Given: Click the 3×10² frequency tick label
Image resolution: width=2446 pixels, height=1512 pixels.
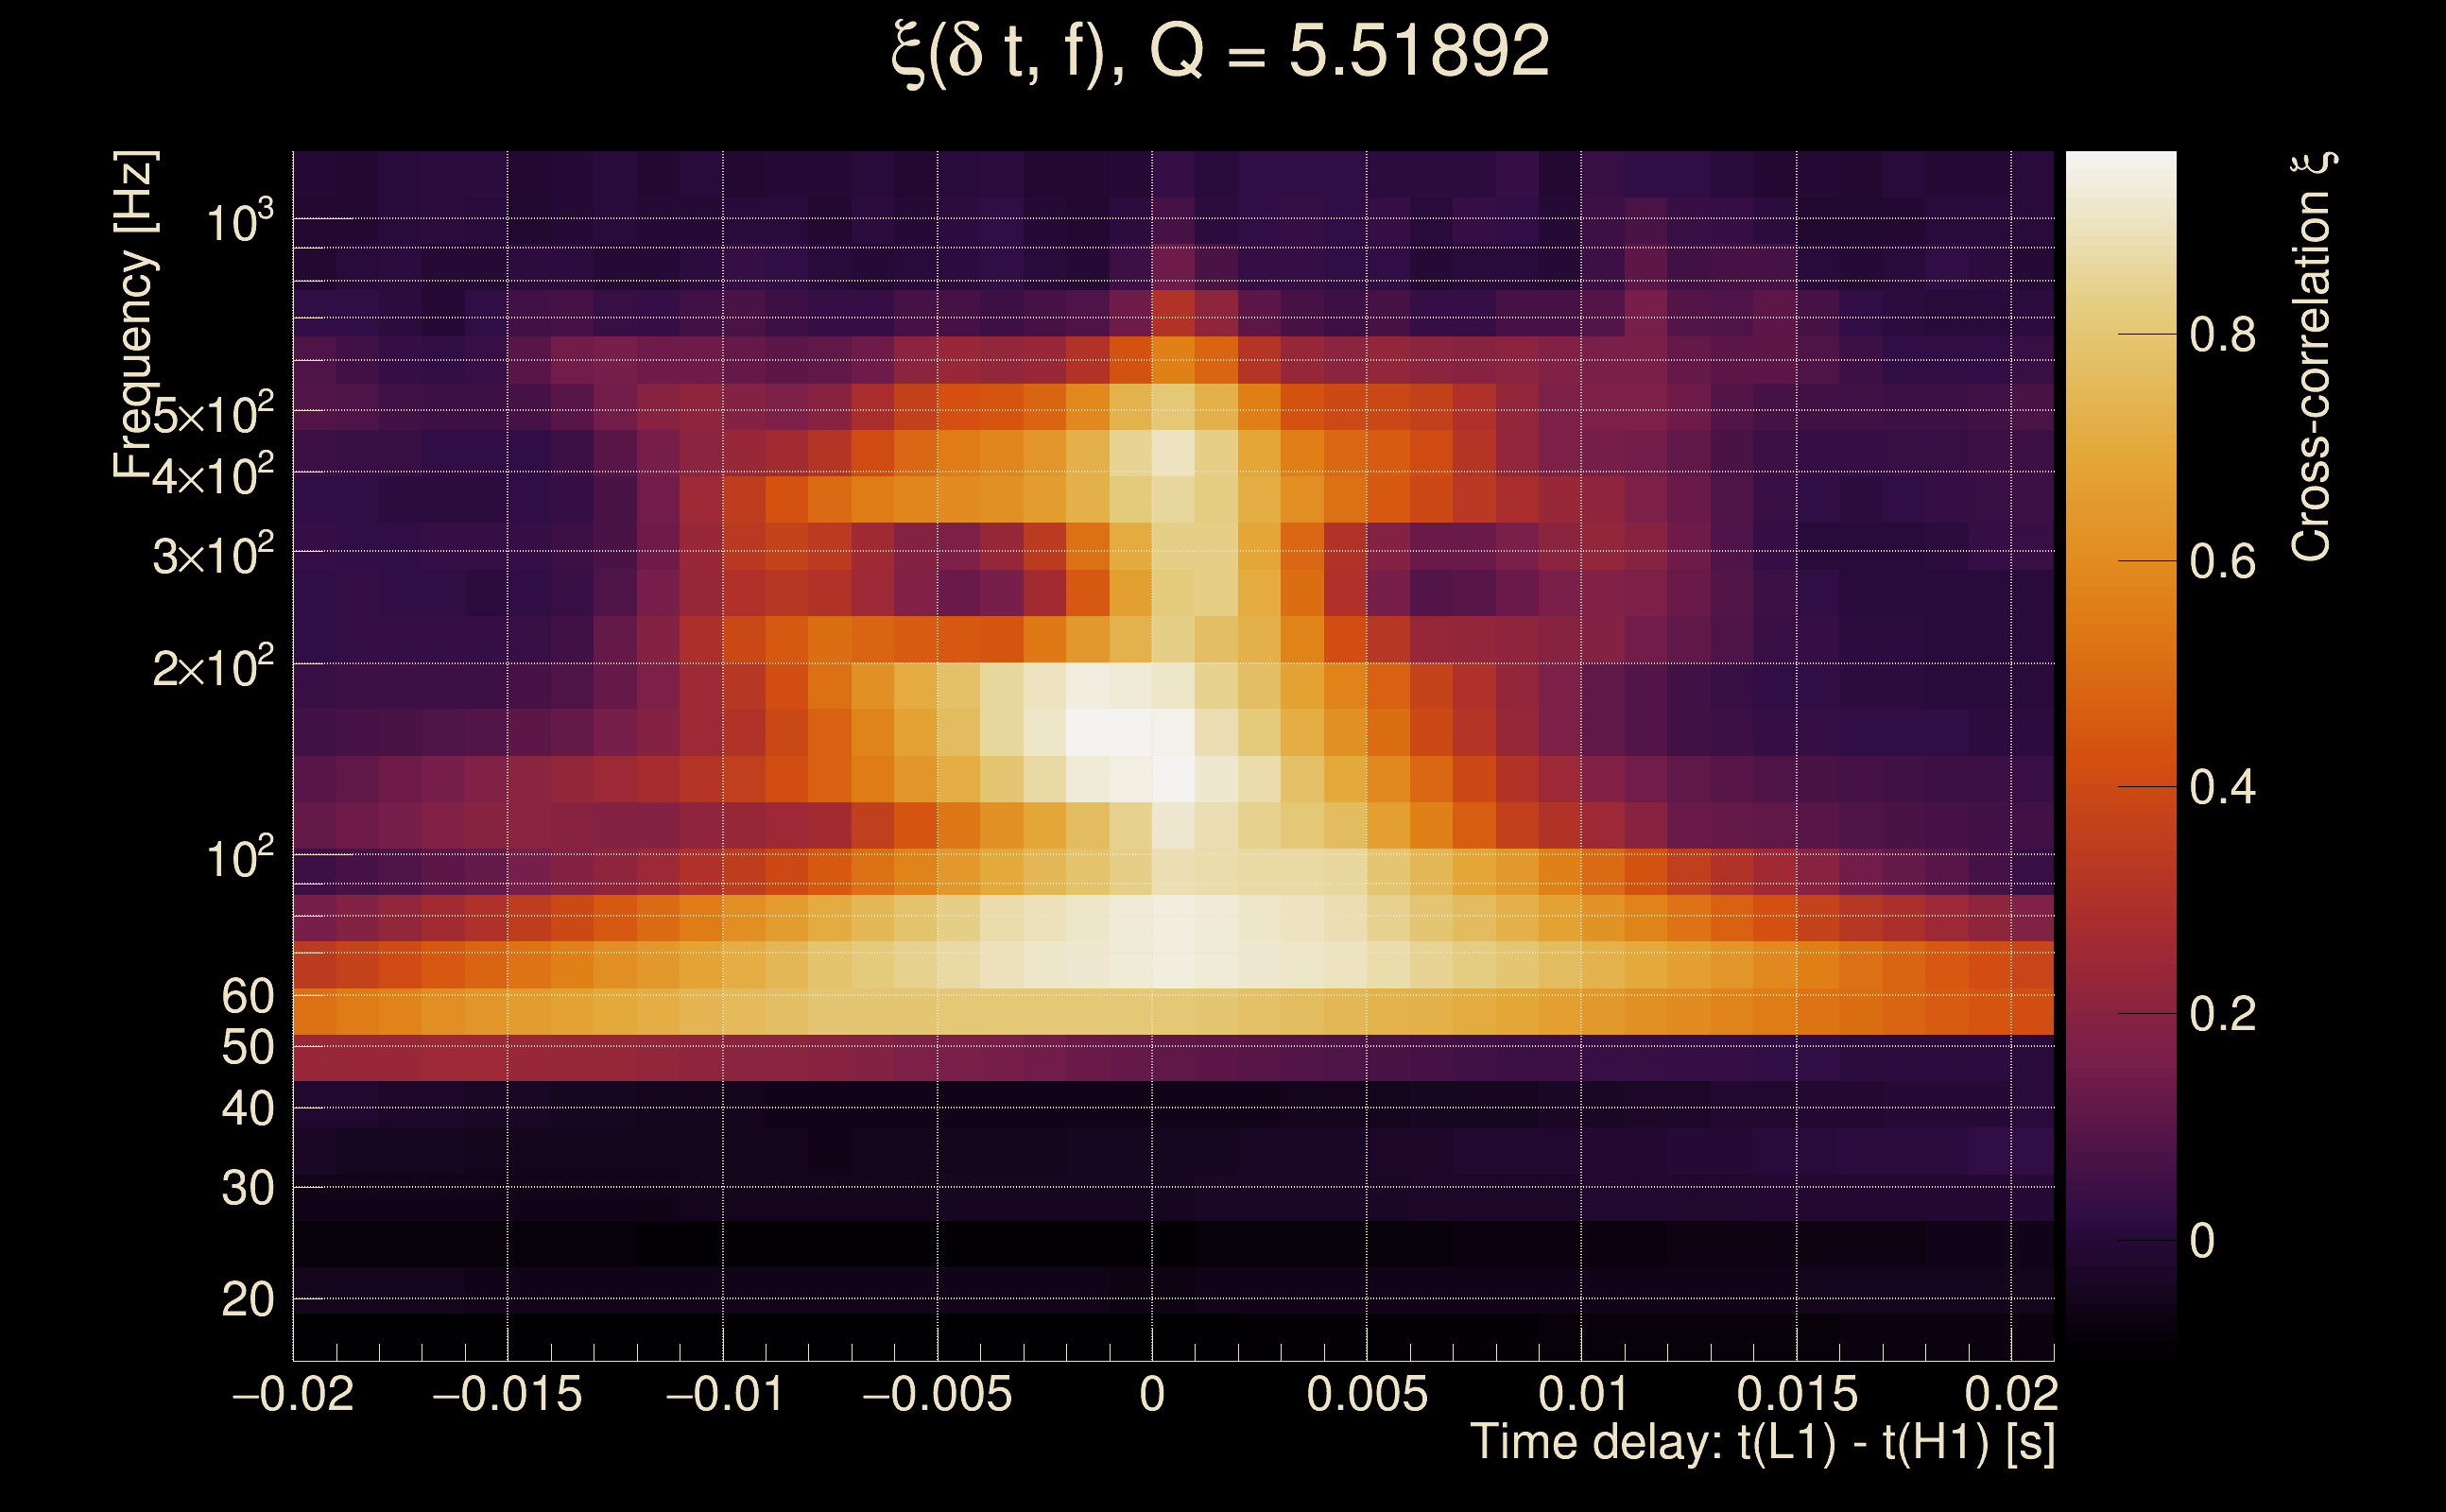Looking at the screenshot, I should [x=213, y=555].
